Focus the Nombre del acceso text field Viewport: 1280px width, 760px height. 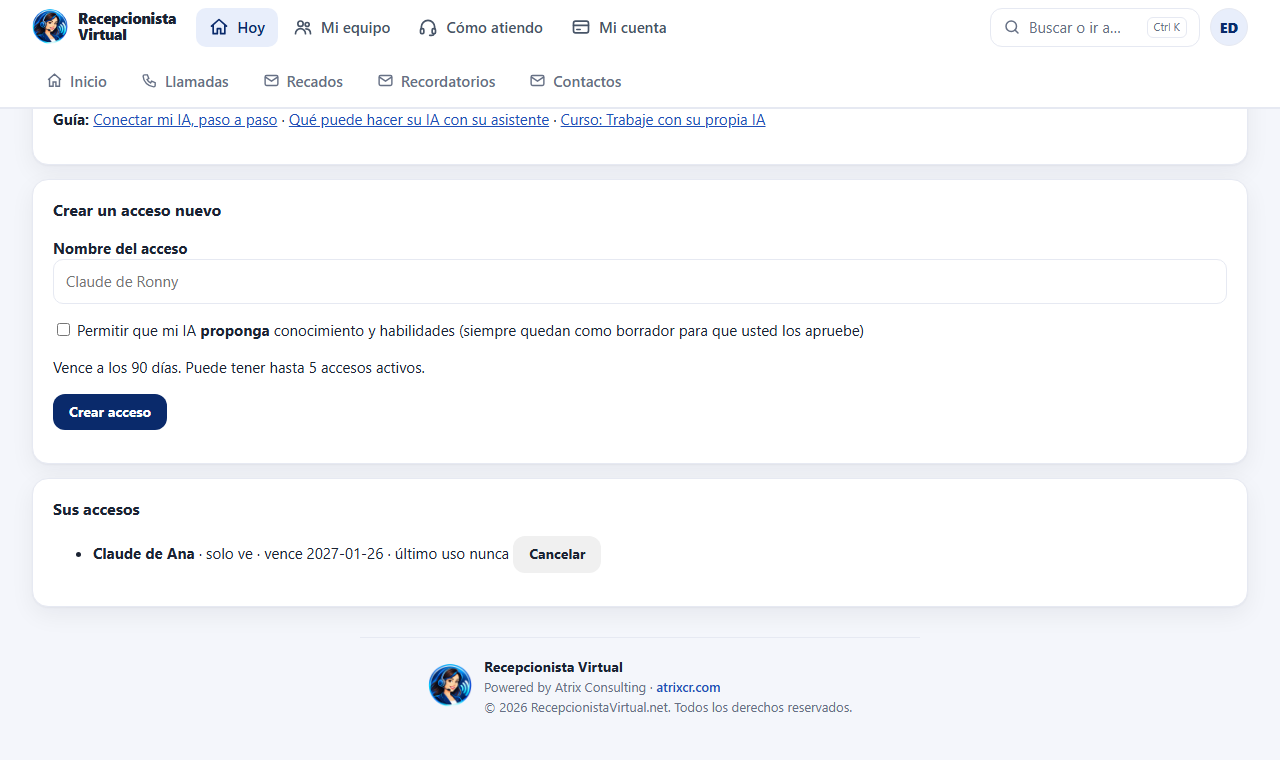(x=640, y=282)
